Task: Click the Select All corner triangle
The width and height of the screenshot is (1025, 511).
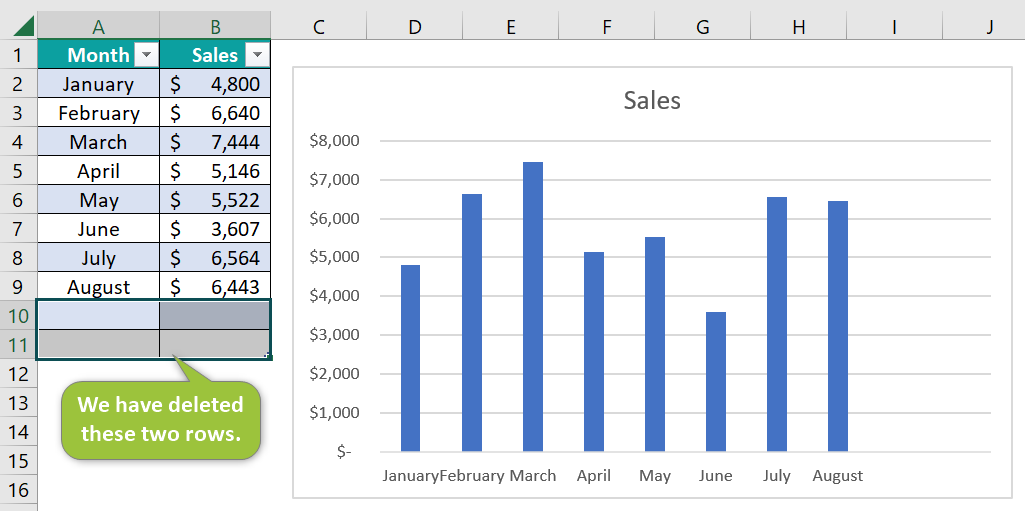Action: tap(24, 27)
